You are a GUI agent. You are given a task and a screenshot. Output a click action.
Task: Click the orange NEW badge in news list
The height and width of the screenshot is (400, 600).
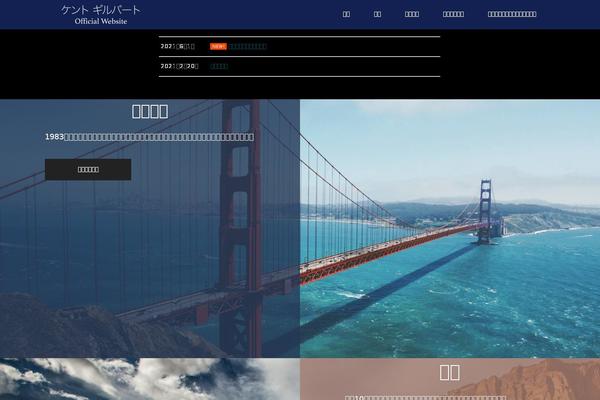pyautogui.click(x=218, y=46)
